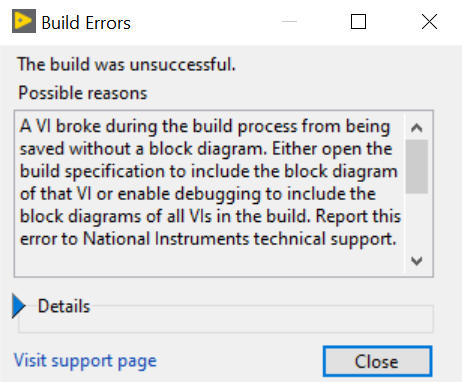Viewport: 462px width, 382px height.
Task: Click the line mentioning National Instruments technical support
Action: click(208, 239)
